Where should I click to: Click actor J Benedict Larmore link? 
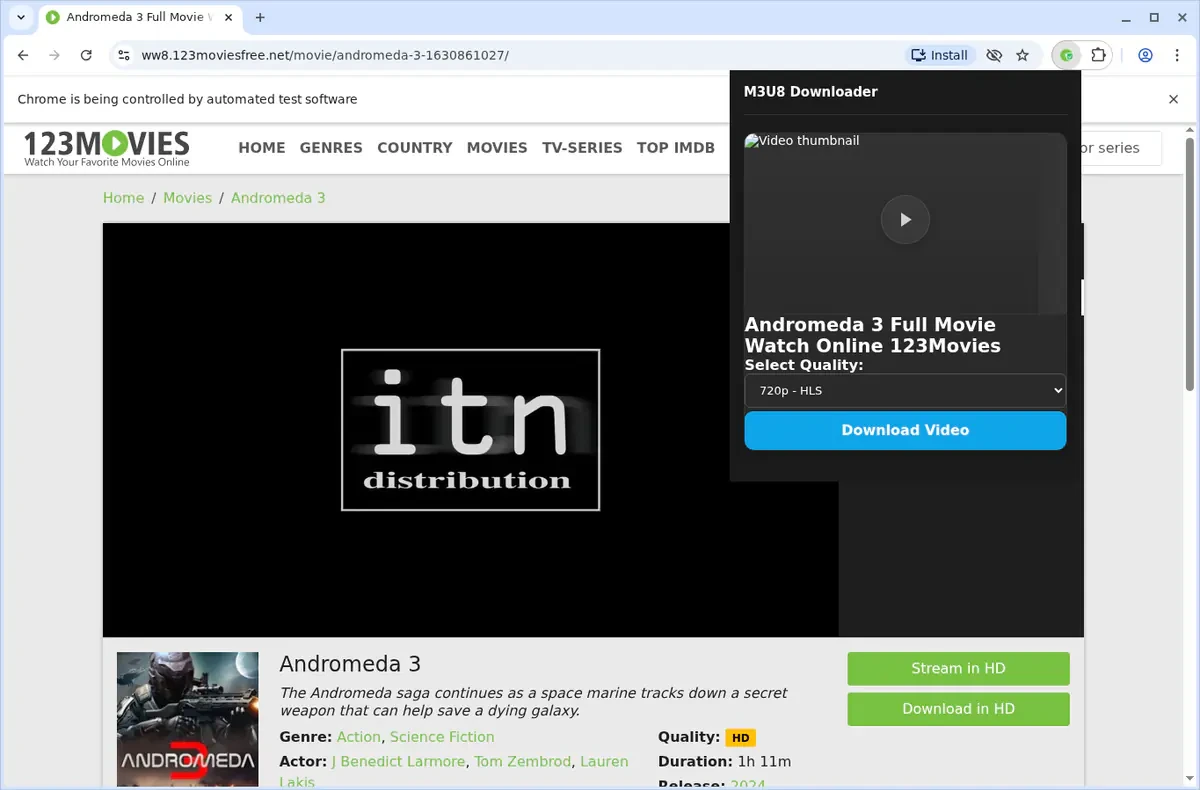click(x=398, y=762)
